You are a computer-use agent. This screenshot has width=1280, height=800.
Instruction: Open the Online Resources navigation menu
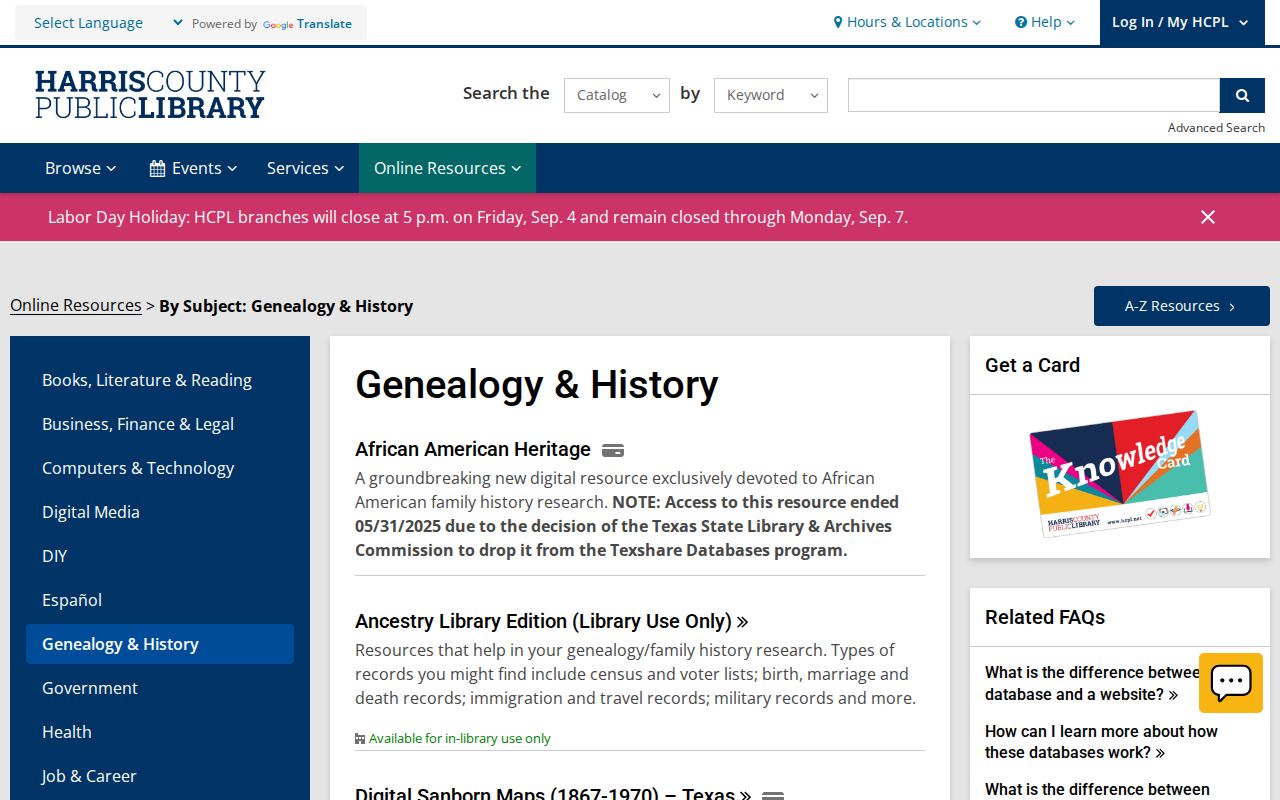[447, 168]
